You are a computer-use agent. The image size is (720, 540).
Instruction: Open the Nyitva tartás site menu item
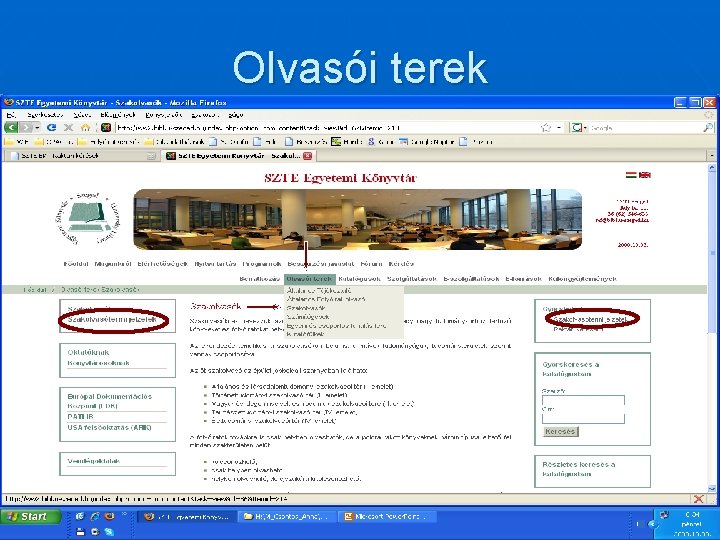(x=215, y=264)
